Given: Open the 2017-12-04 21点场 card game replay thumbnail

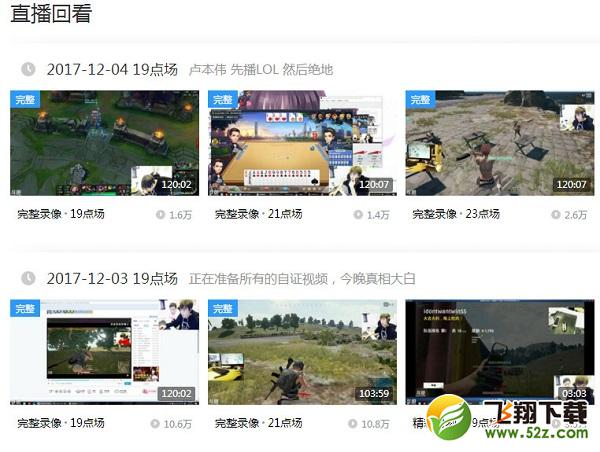Looking at the screenshot, I should (x=302, y=143).
